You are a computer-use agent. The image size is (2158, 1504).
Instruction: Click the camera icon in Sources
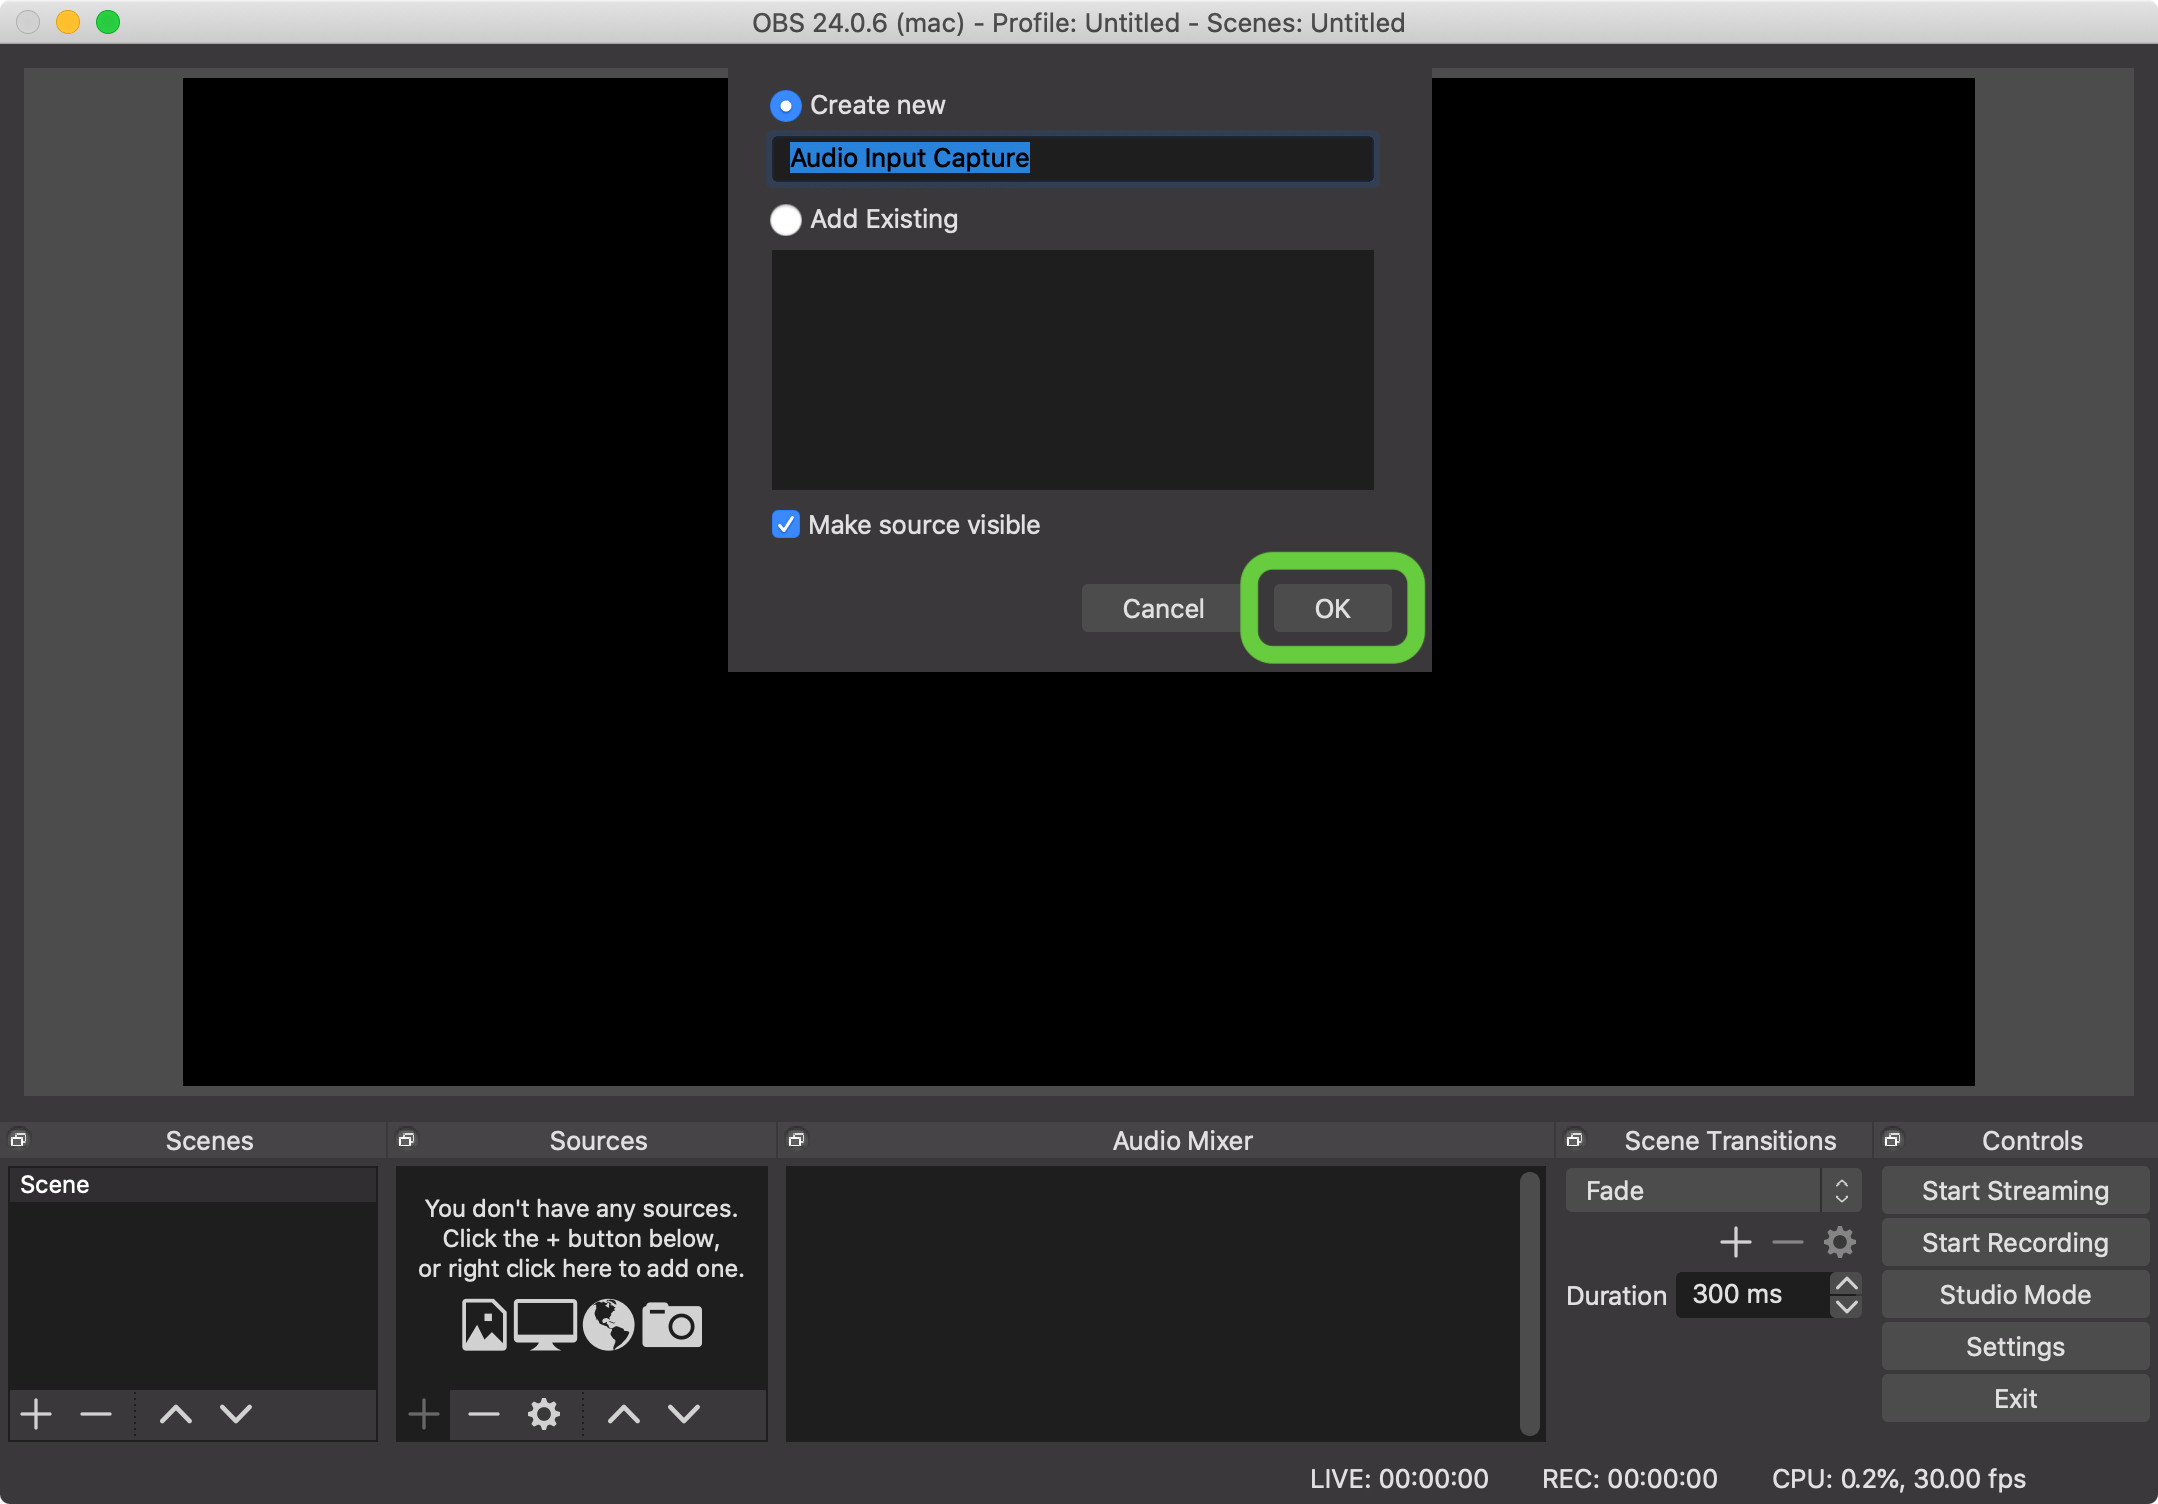tap(671, 1325)
